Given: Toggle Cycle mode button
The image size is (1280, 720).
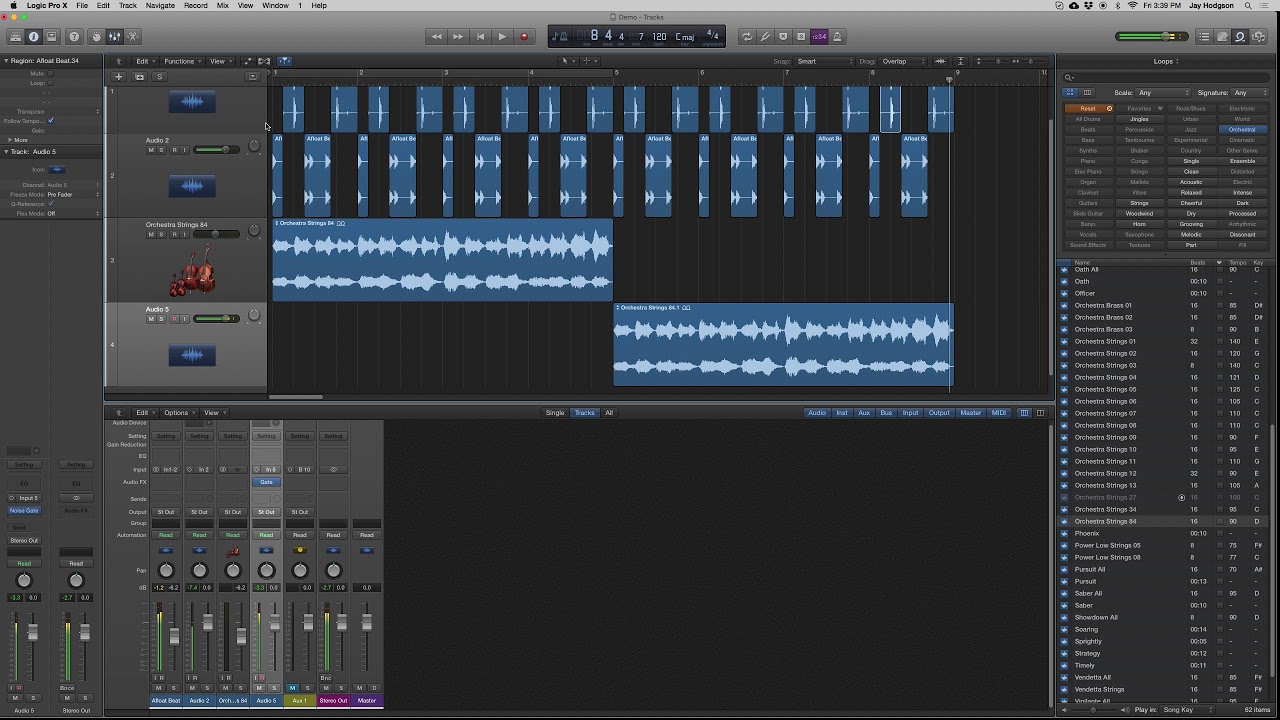Looking at the screenshot, I should (x=746, y=37).
